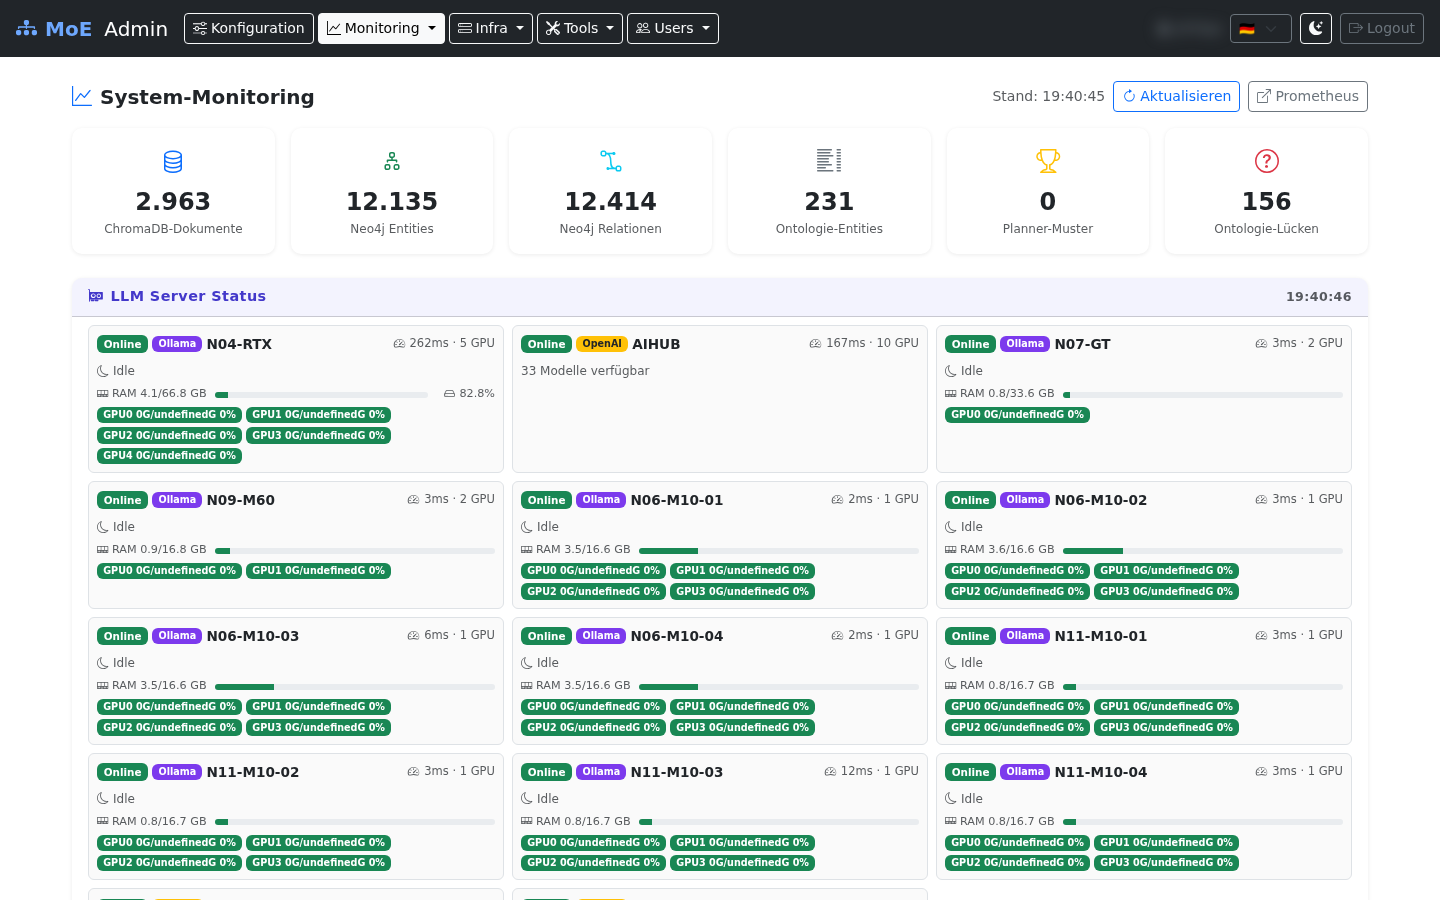Open the German flag language selector
The image size is (1440, 900).
tap(1260, 28)
